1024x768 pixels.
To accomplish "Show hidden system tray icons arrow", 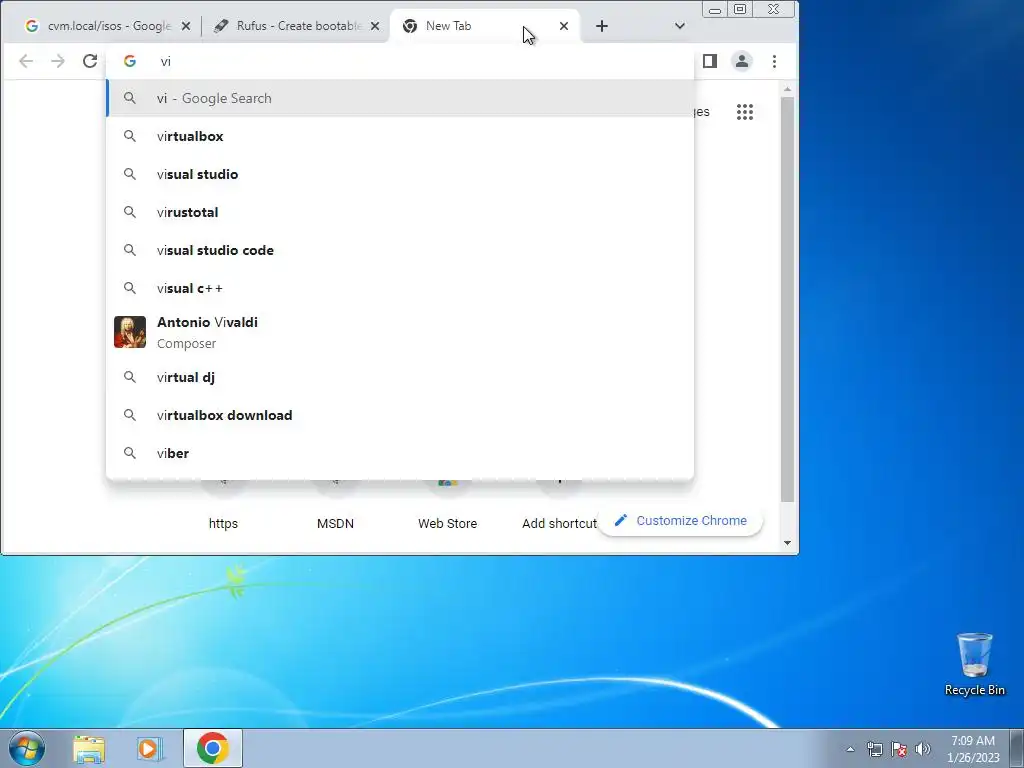I will (x=850, y=750).
